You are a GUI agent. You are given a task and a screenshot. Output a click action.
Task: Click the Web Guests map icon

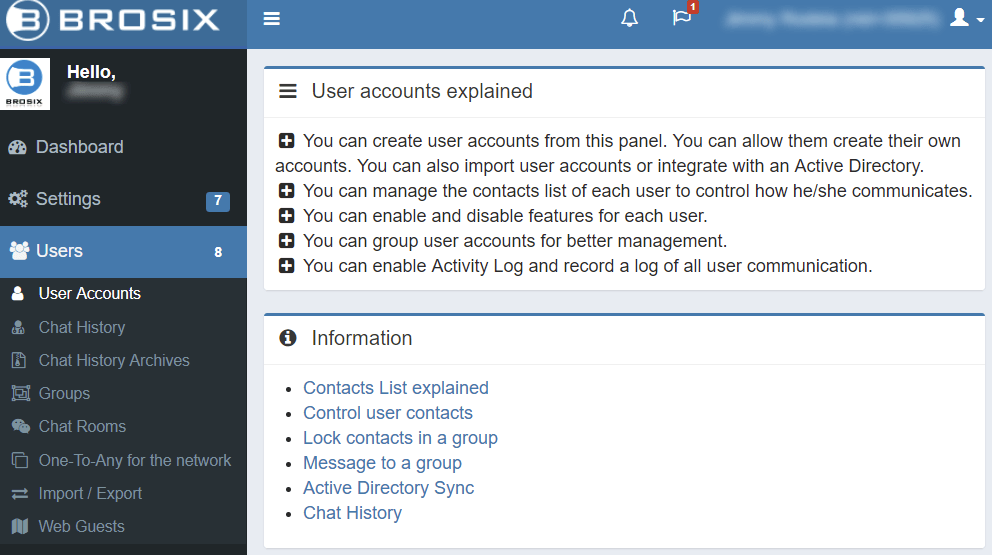pos(20,526)
